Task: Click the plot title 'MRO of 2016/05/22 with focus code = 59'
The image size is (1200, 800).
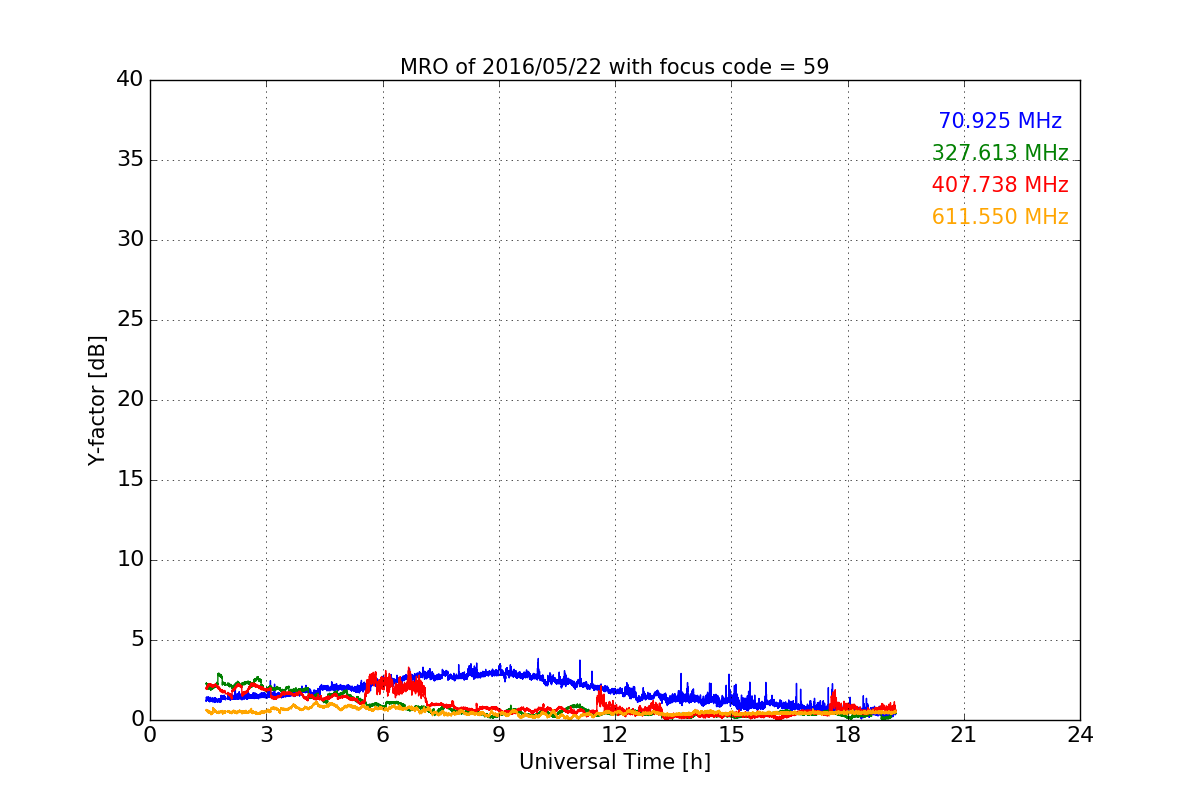Action: 614,67
